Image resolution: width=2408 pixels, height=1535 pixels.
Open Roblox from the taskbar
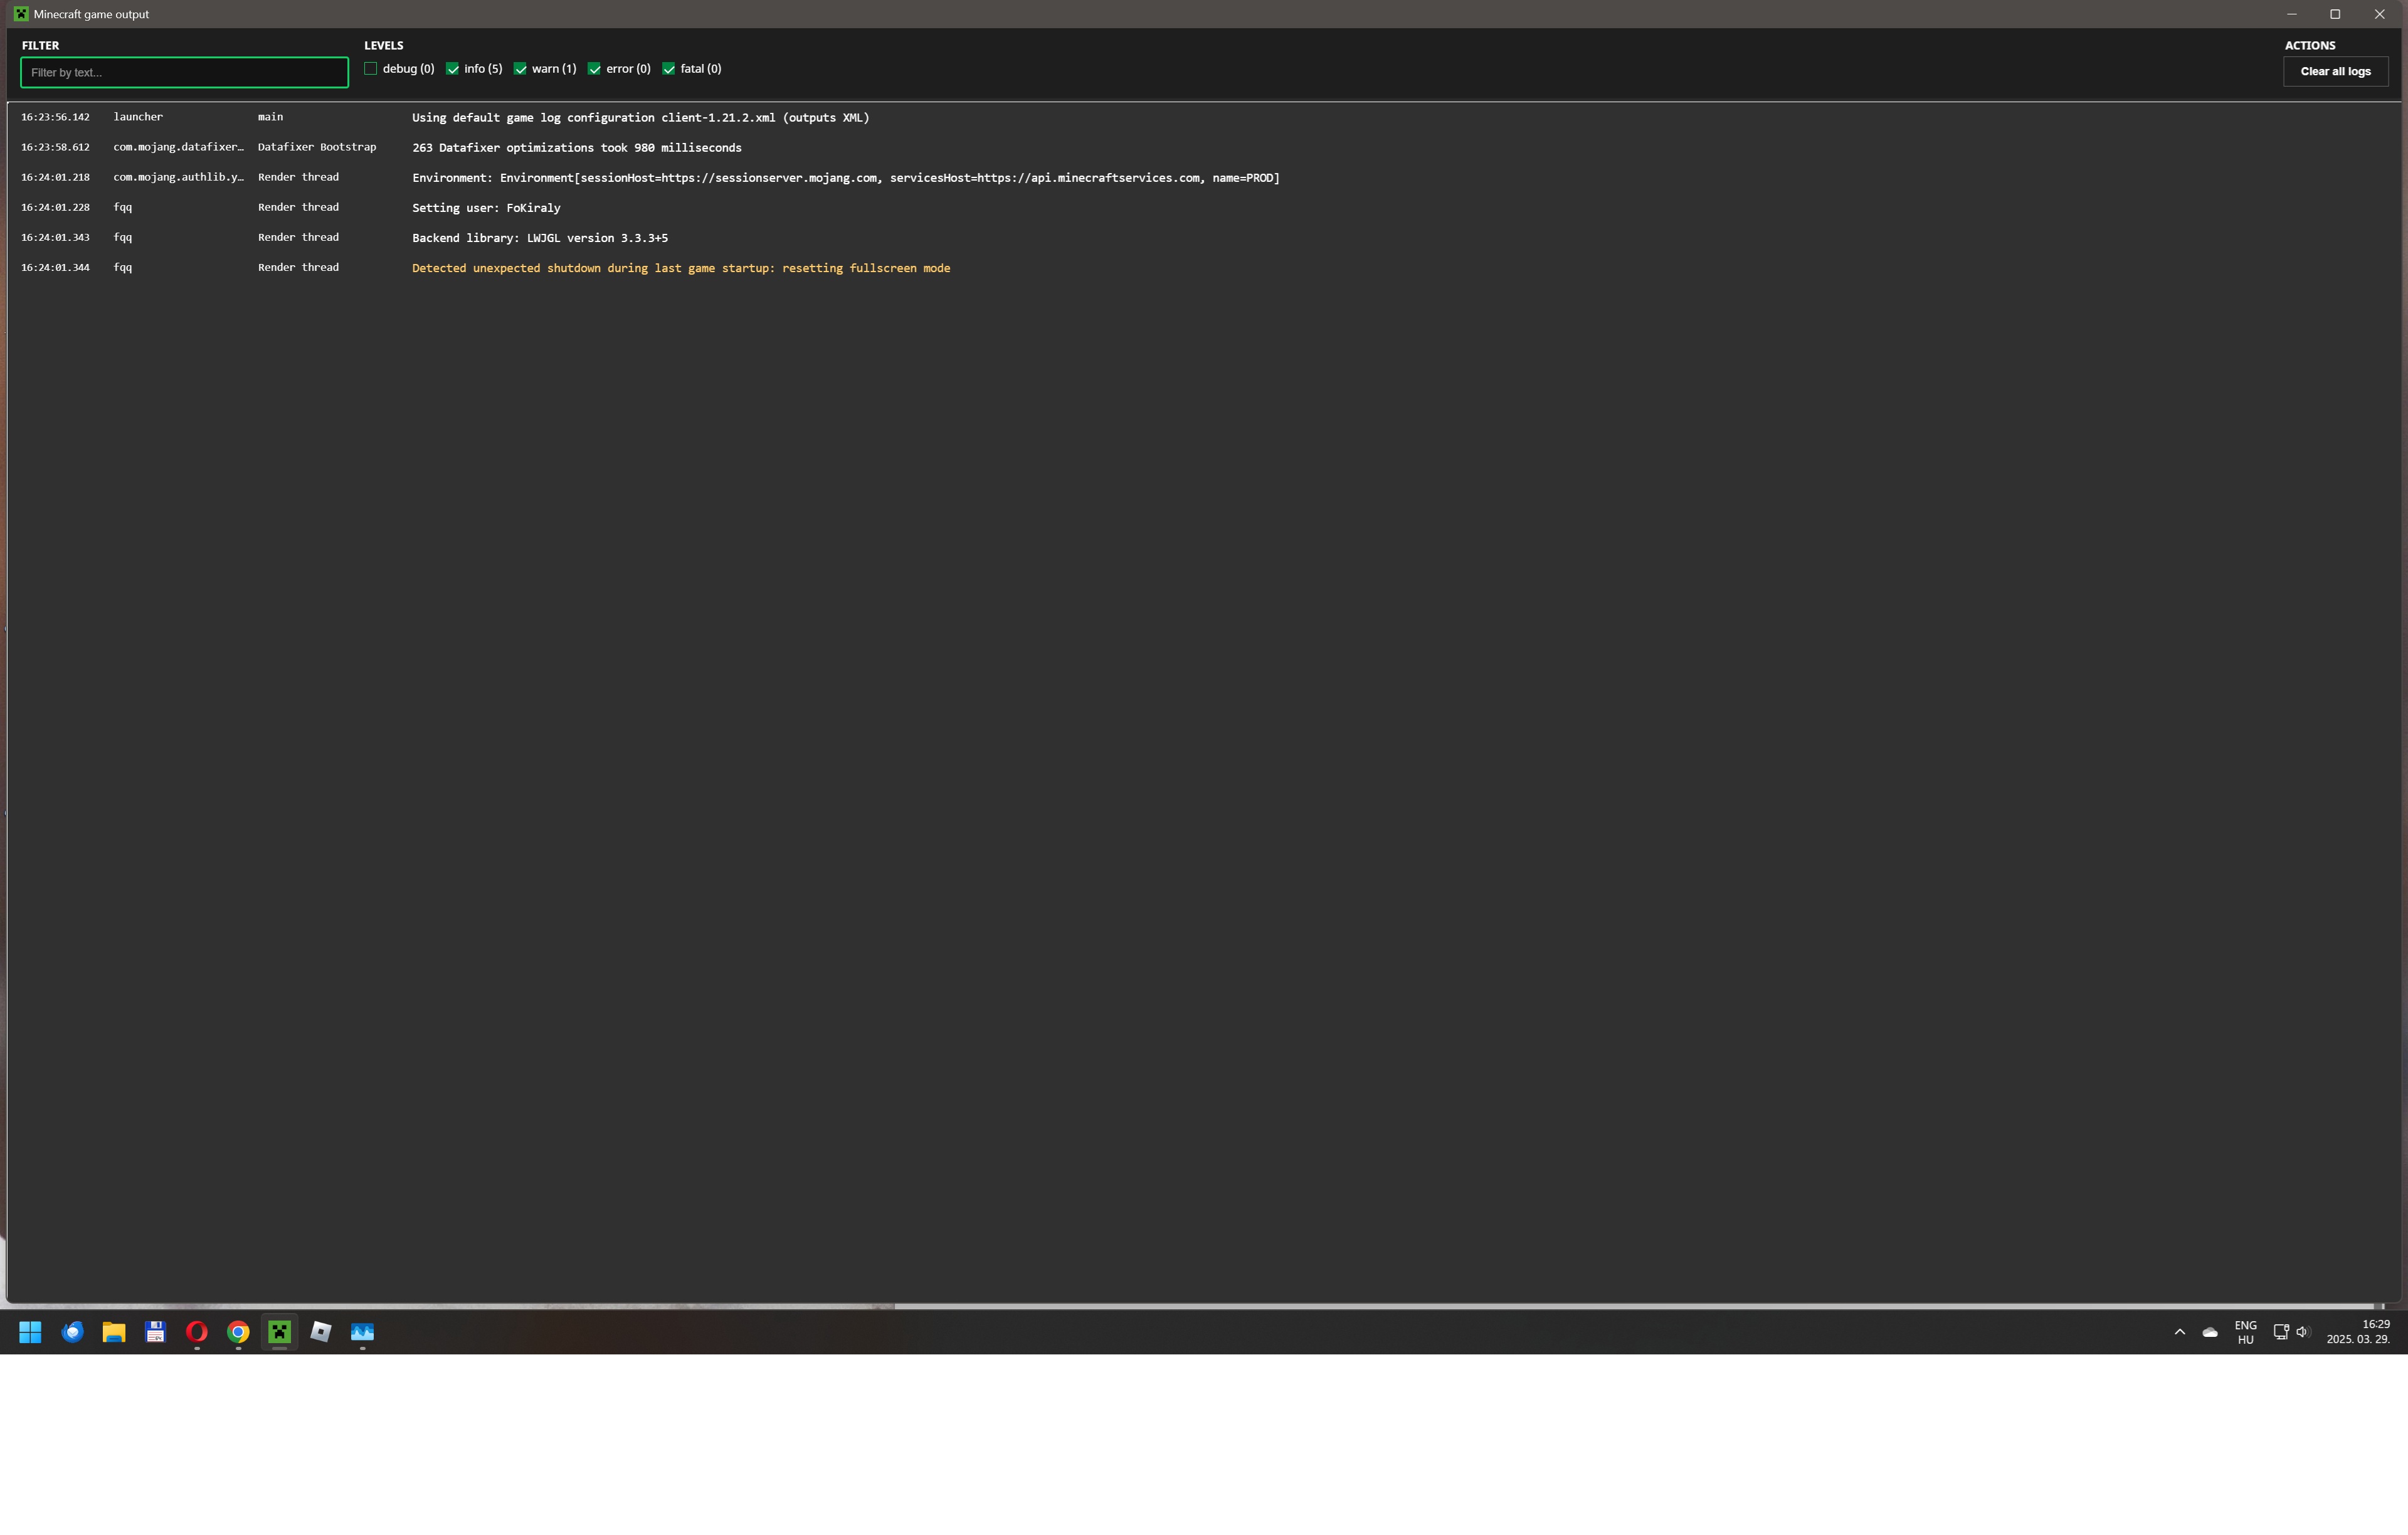tap(321, 1332)
